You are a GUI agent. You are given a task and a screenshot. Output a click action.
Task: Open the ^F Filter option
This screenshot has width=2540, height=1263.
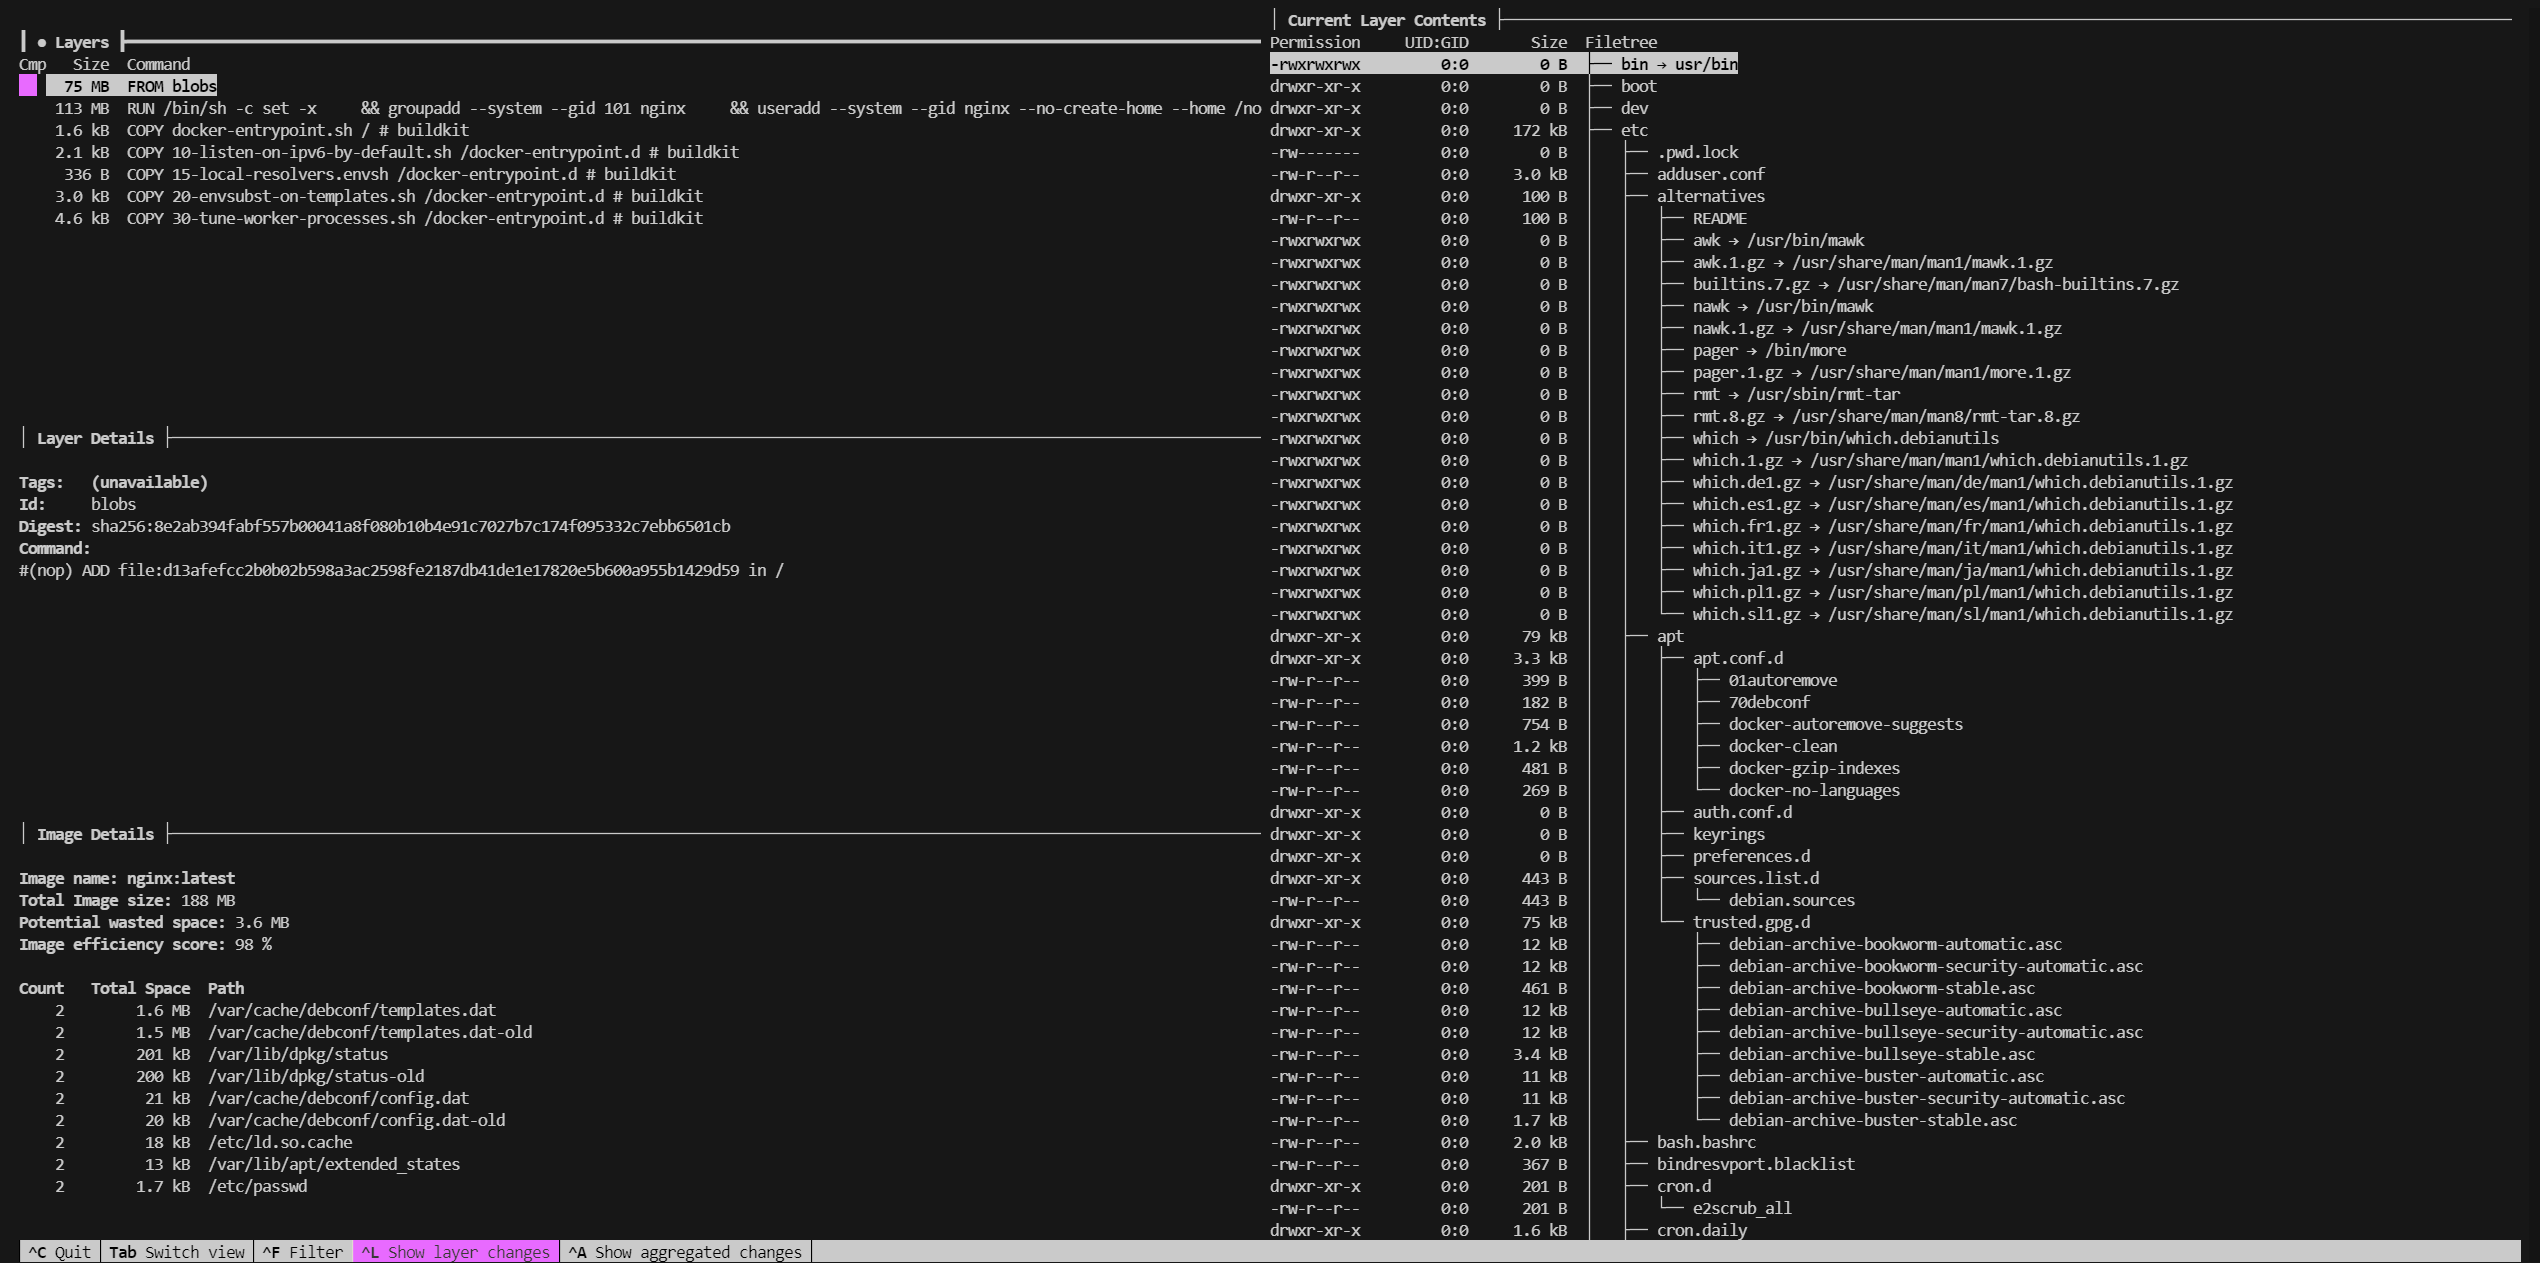303,1252
